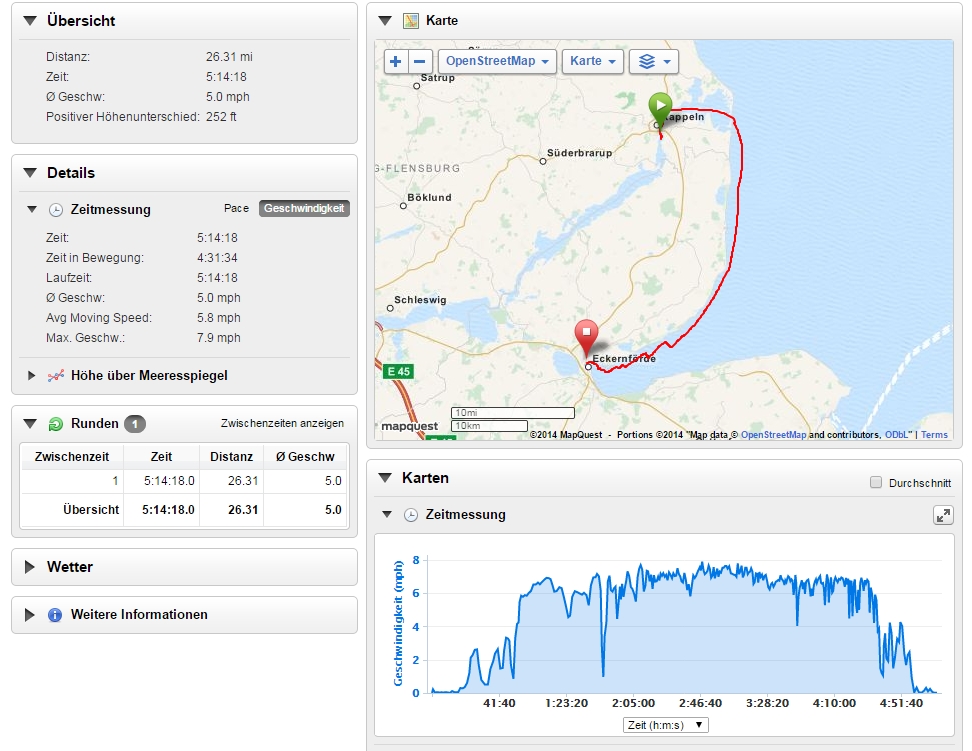
Task: Expand the Wetter panel
Action: pos(30,567)
